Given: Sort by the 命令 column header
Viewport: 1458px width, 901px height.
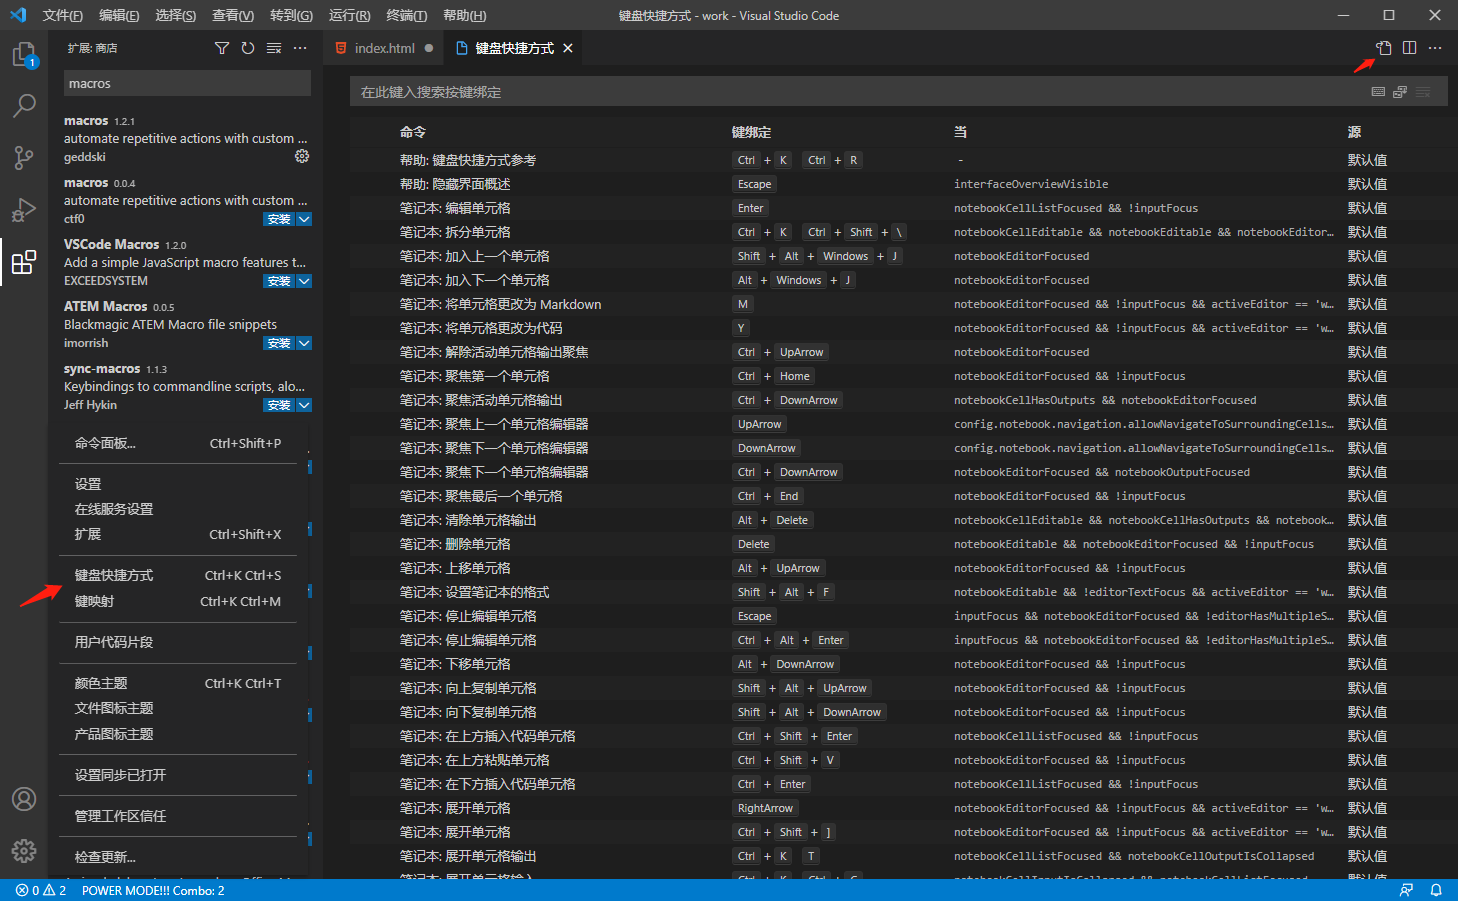Looking at the screenshot, I should click(x=413, y=132).
